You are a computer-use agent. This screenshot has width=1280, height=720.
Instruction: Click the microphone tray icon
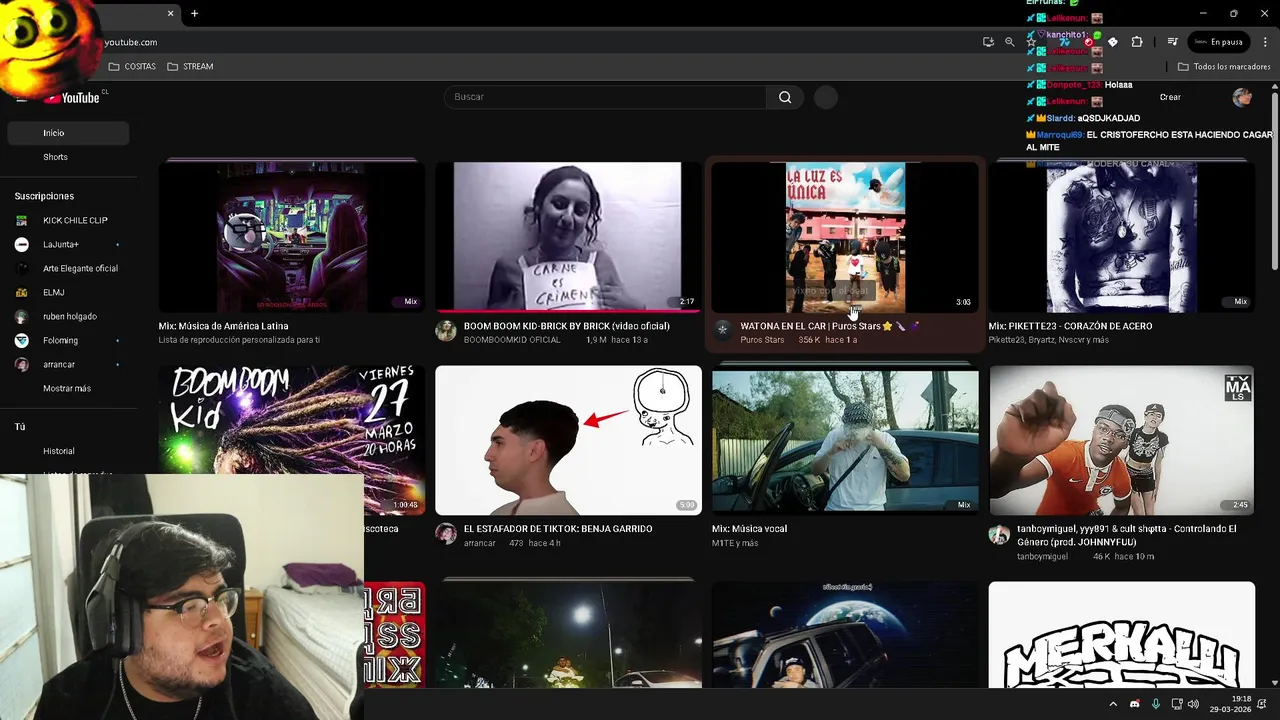[x=1155, y=704]
